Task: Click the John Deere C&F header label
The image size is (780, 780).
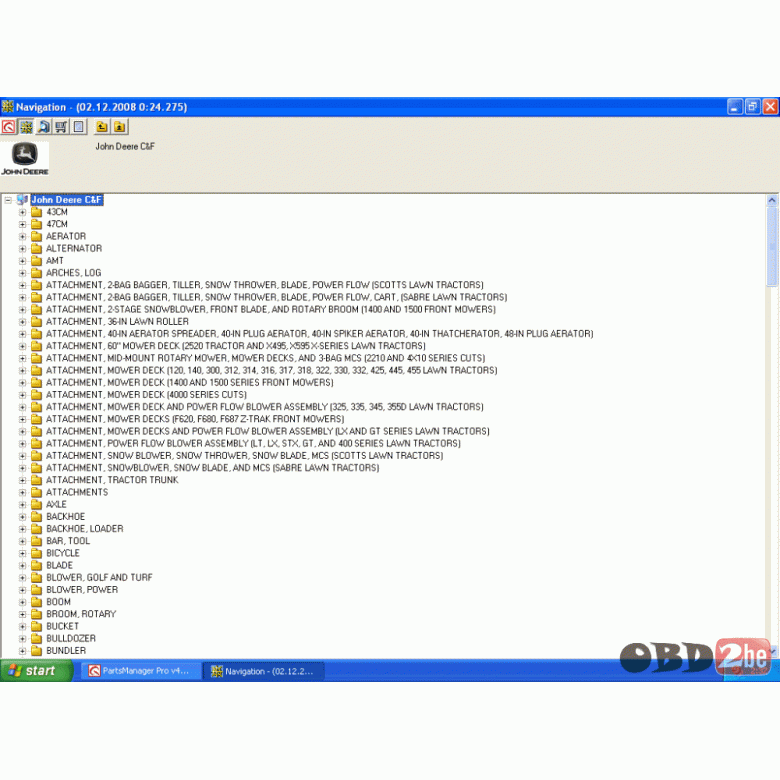Action: click(125, 147)
